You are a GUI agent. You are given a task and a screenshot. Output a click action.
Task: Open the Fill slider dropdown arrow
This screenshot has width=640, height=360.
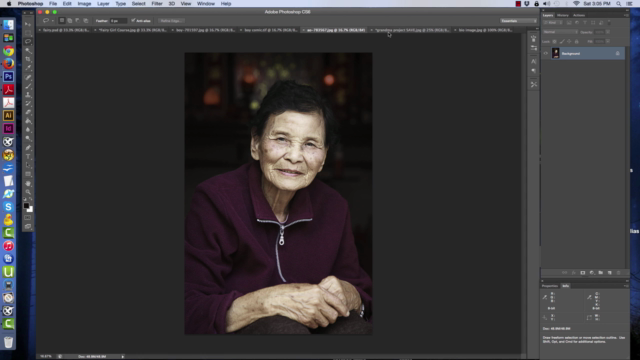(608, 42)
